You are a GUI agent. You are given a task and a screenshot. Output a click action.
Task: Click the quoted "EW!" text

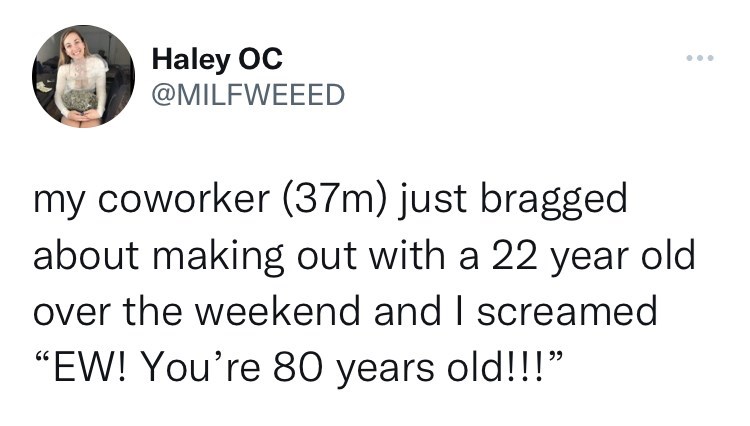click(x=82, y=369)
